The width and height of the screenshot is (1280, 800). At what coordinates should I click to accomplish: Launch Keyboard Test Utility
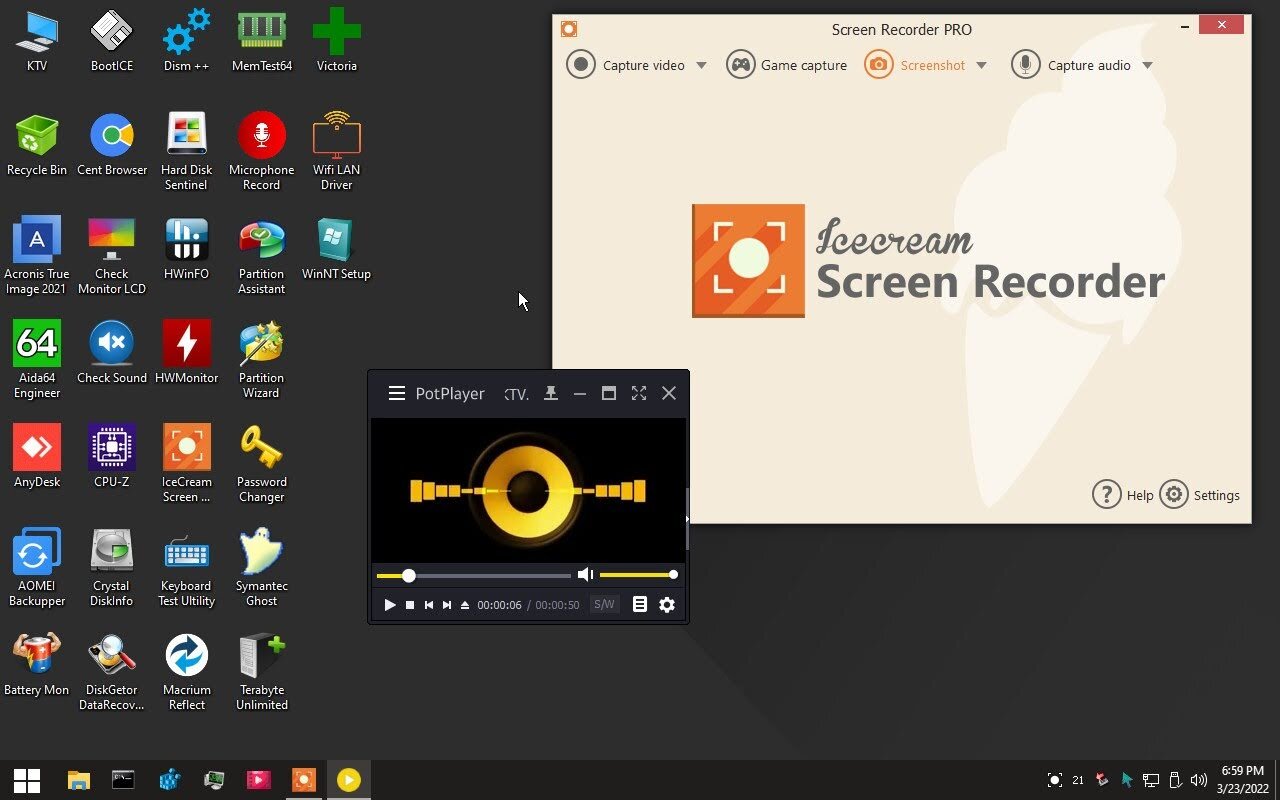(x=187, y=568)
